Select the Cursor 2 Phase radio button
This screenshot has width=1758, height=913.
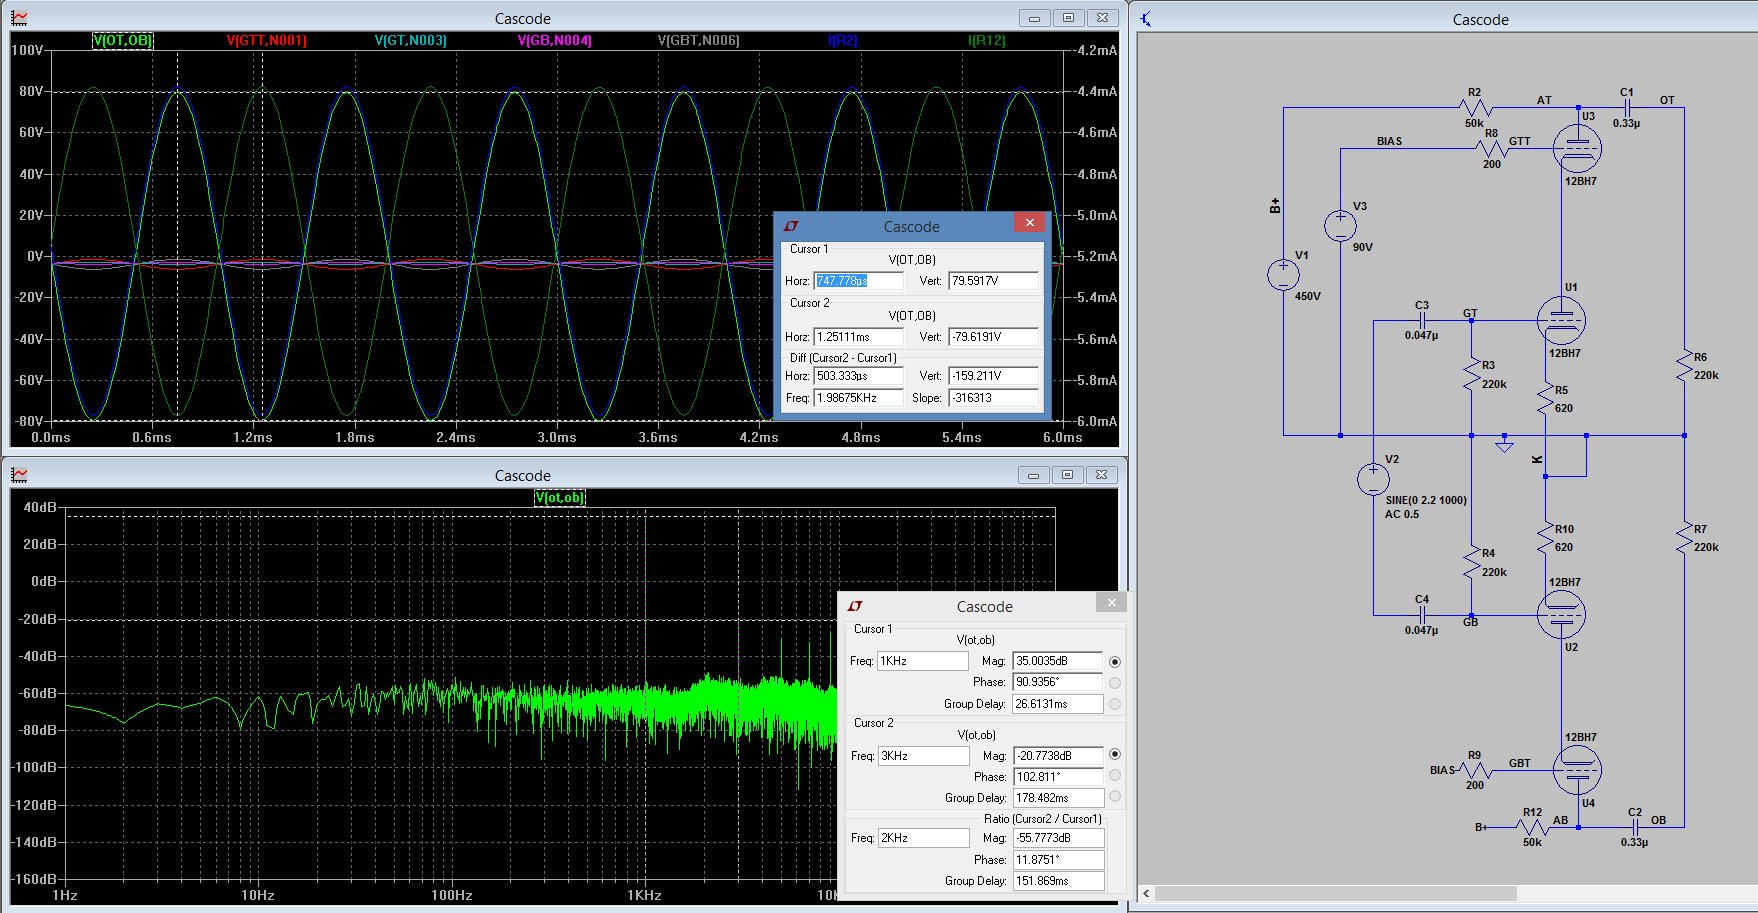coord(1115,776)
